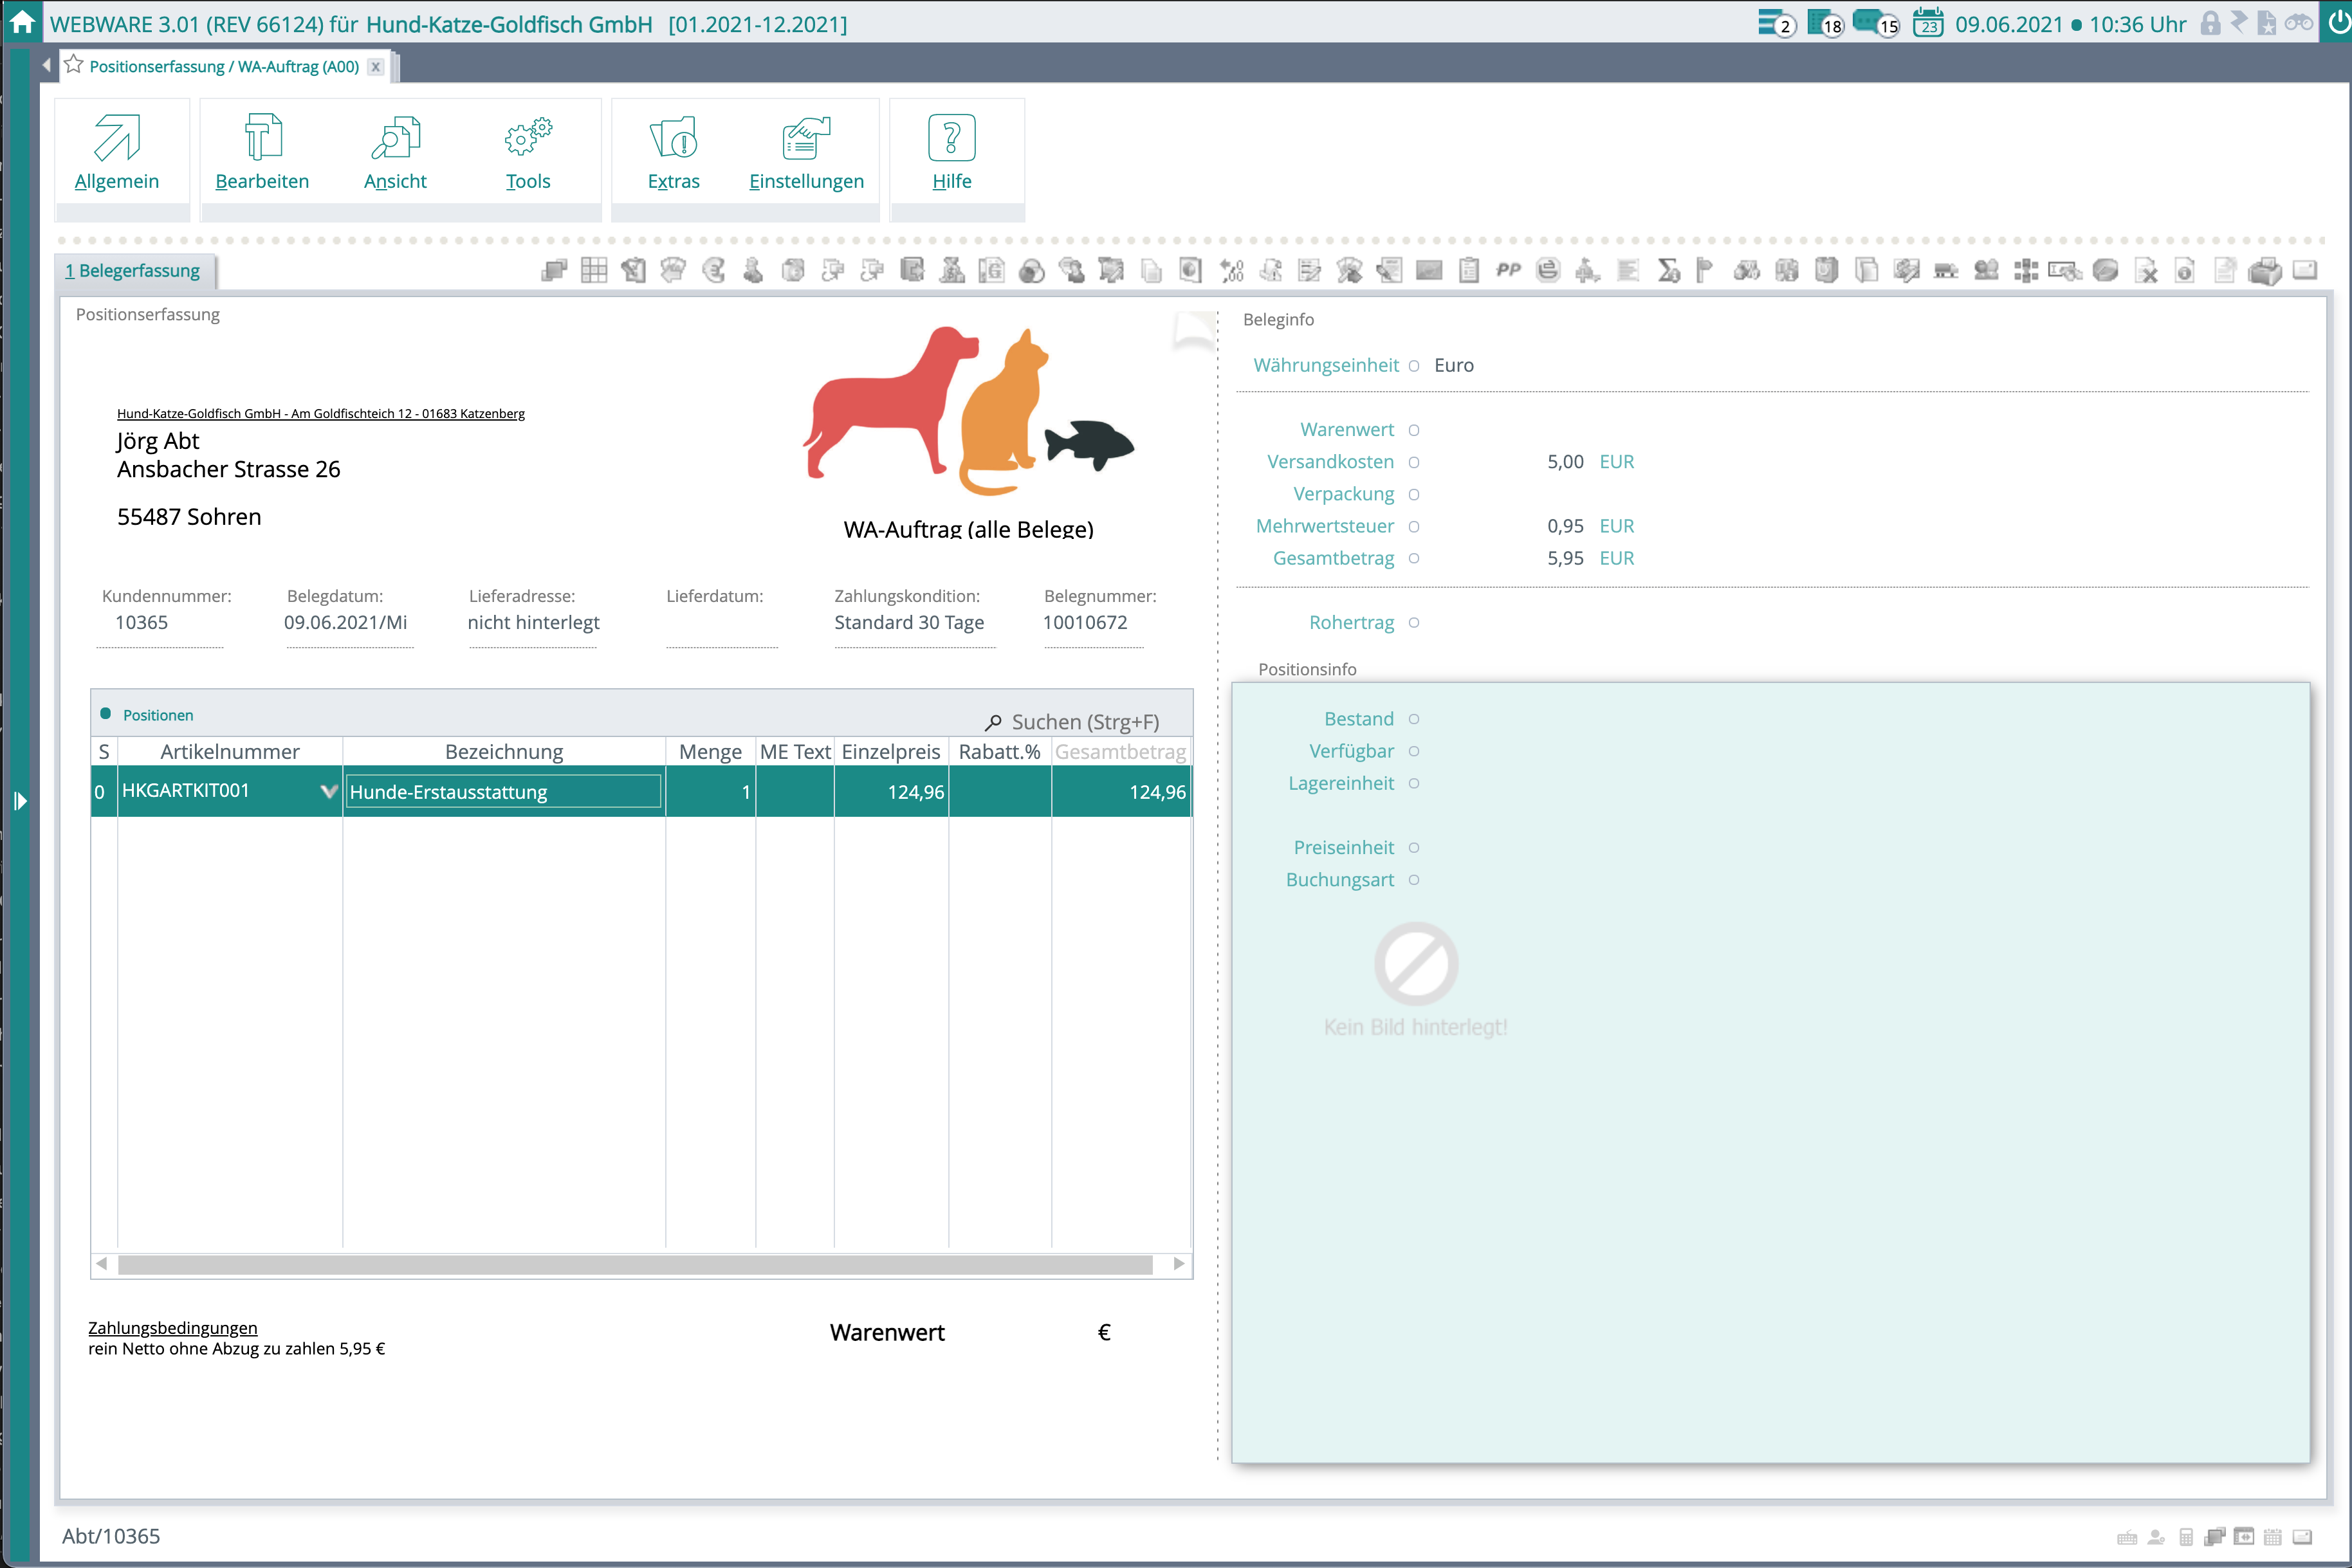
Task: Toggle the Rohertrag radio indicator
Action: coord(1414,623)
